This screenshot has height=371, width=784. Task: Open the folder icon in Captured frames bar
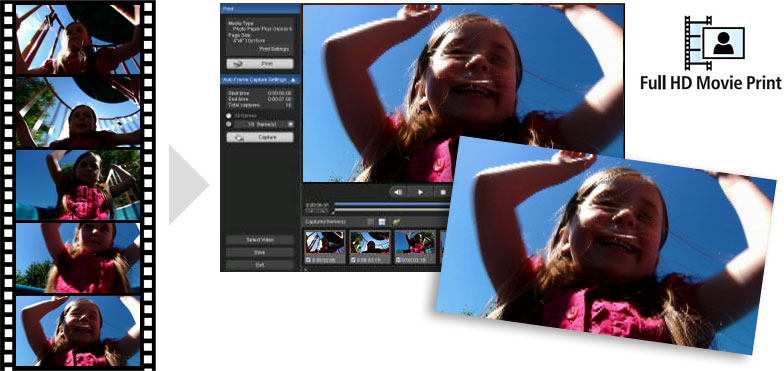(396, 222)
